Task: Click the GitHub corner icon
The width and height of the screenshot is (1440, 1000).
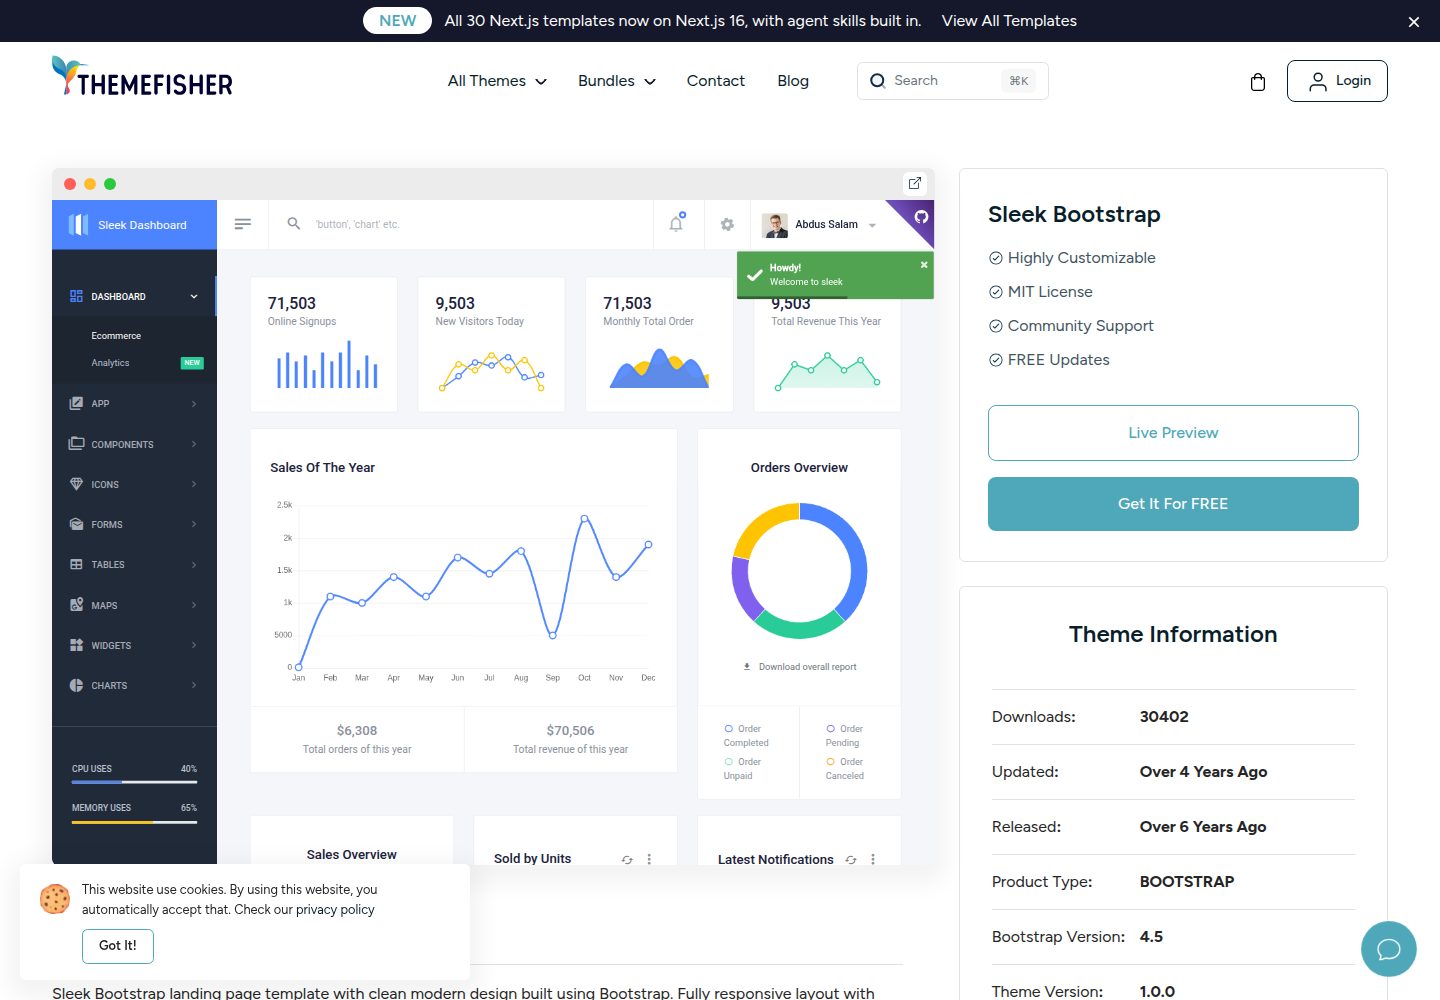Action: 921,217
